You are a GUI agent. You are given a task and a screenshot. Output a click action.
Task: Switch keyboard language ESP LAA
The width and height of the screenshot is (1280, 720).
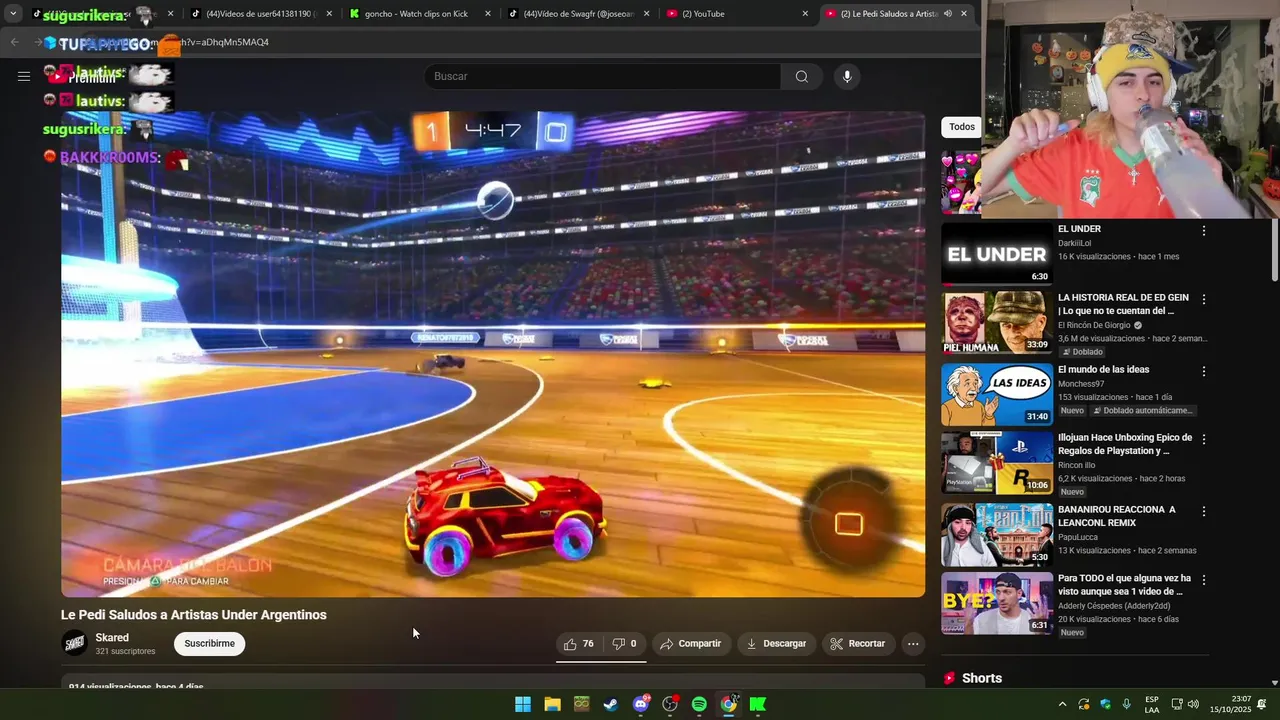pyautogui.click(x=1152, y=704)
